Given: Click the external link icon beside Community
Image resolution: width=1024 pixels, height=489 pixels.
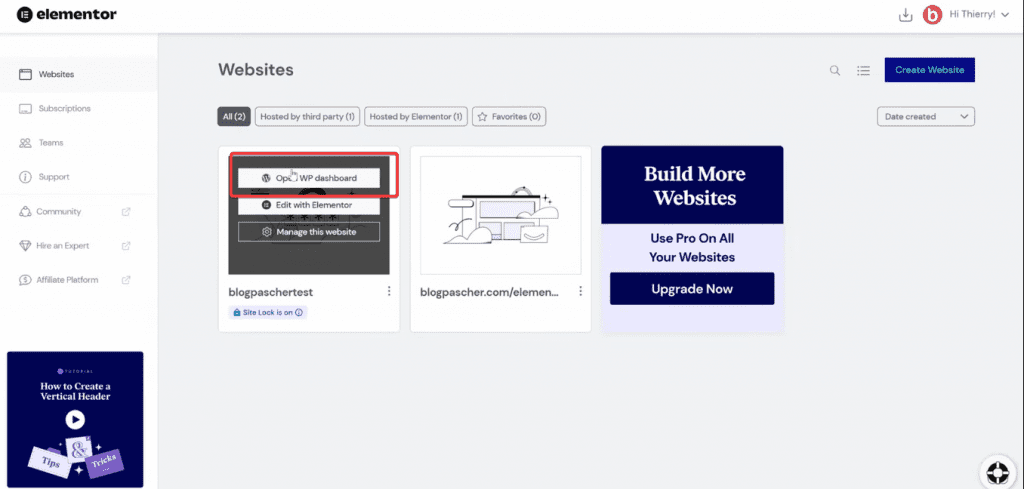Looking at the screenshot, I should [x=126, y=212].
